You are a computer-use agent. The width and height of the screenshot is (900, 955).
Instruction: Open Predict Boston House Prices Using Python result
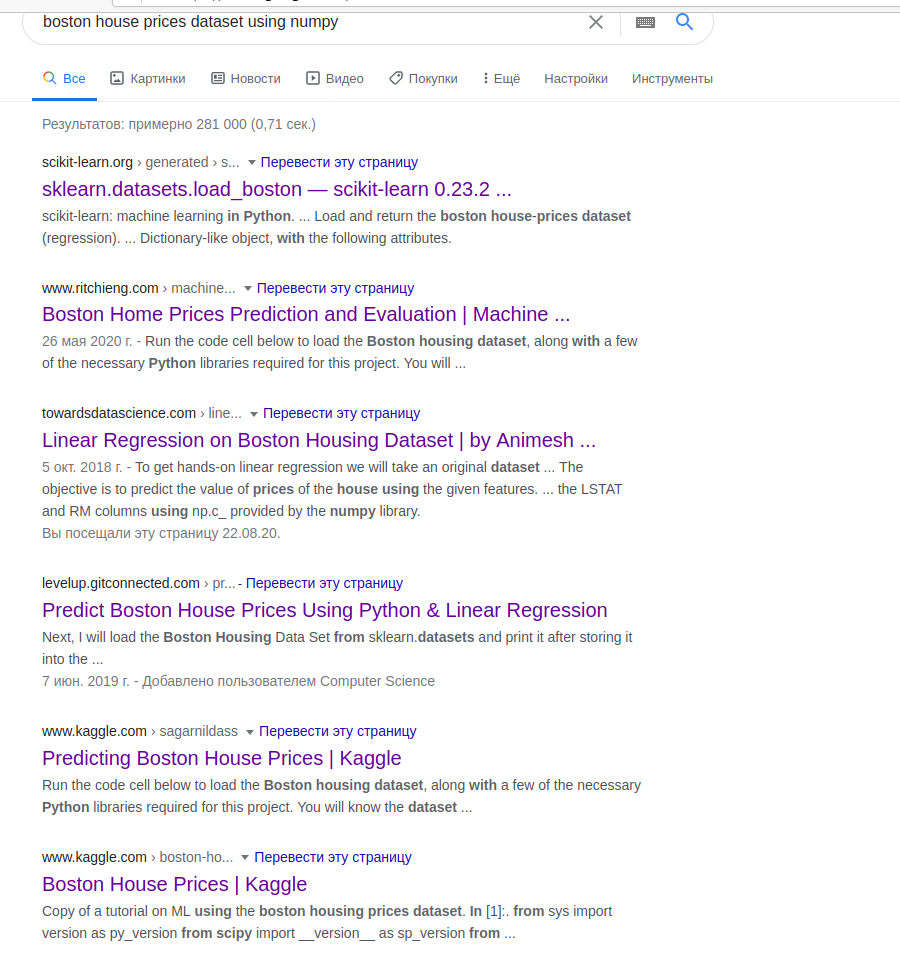point(325,610)
